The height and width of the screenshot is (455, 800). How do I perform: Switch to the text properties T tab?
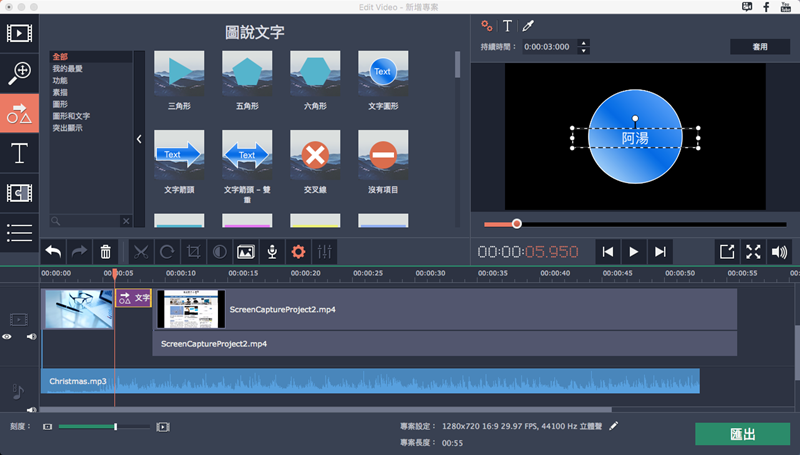507,26
